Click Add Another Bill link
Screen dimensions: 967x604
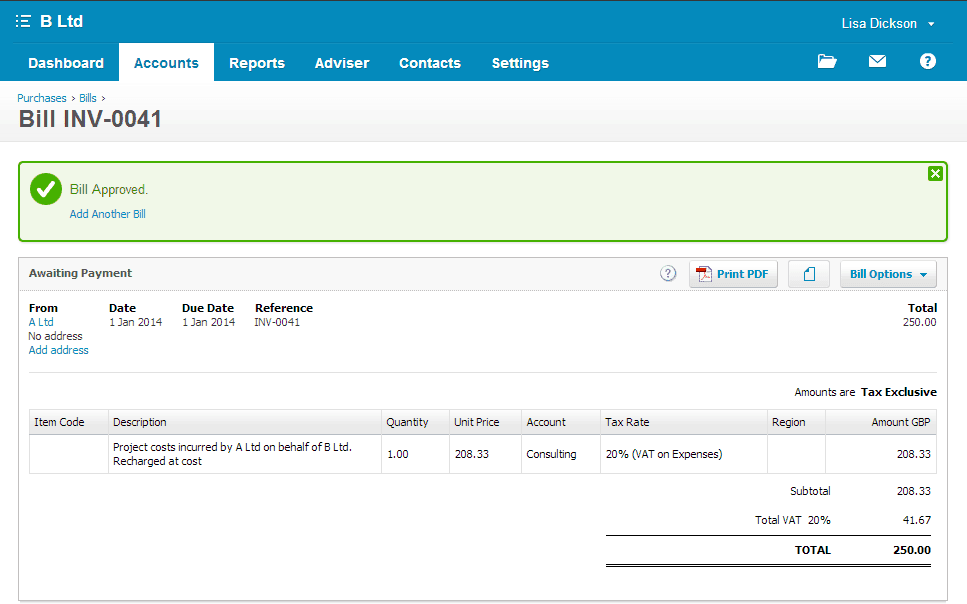107,214
